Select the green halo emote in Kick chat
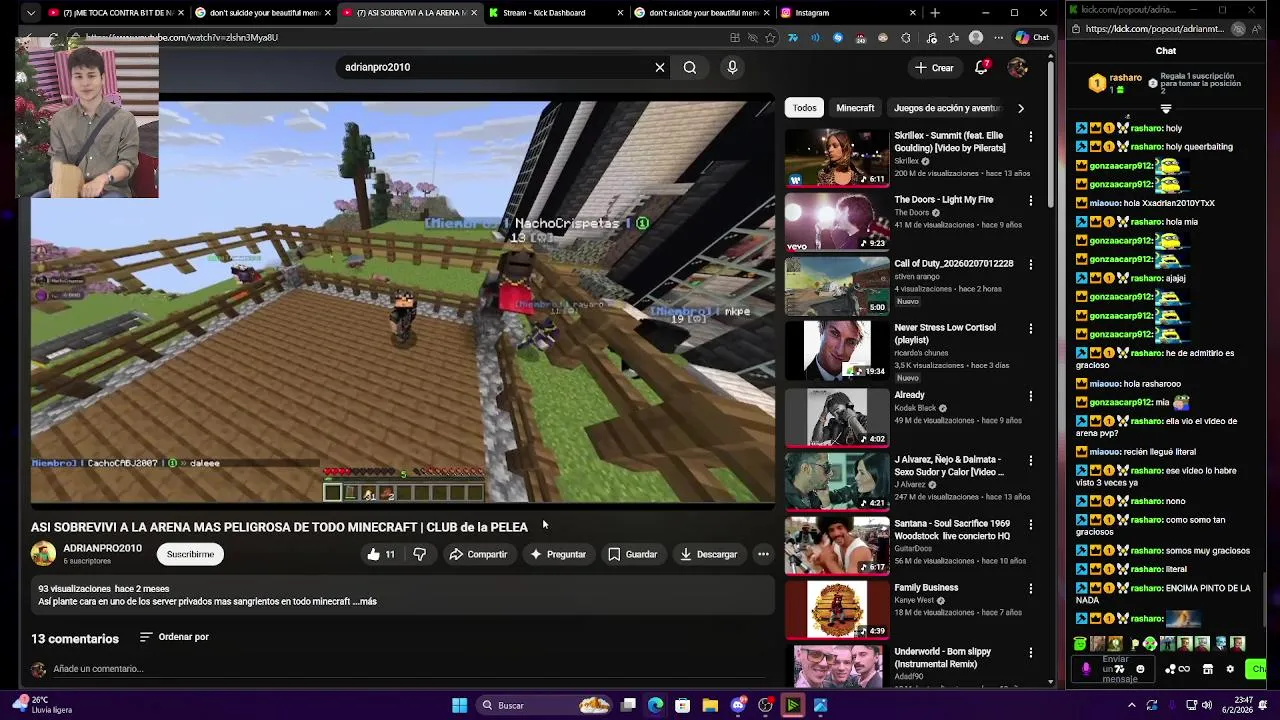This screenshot has width=1280, height=720. point(1080,644)
